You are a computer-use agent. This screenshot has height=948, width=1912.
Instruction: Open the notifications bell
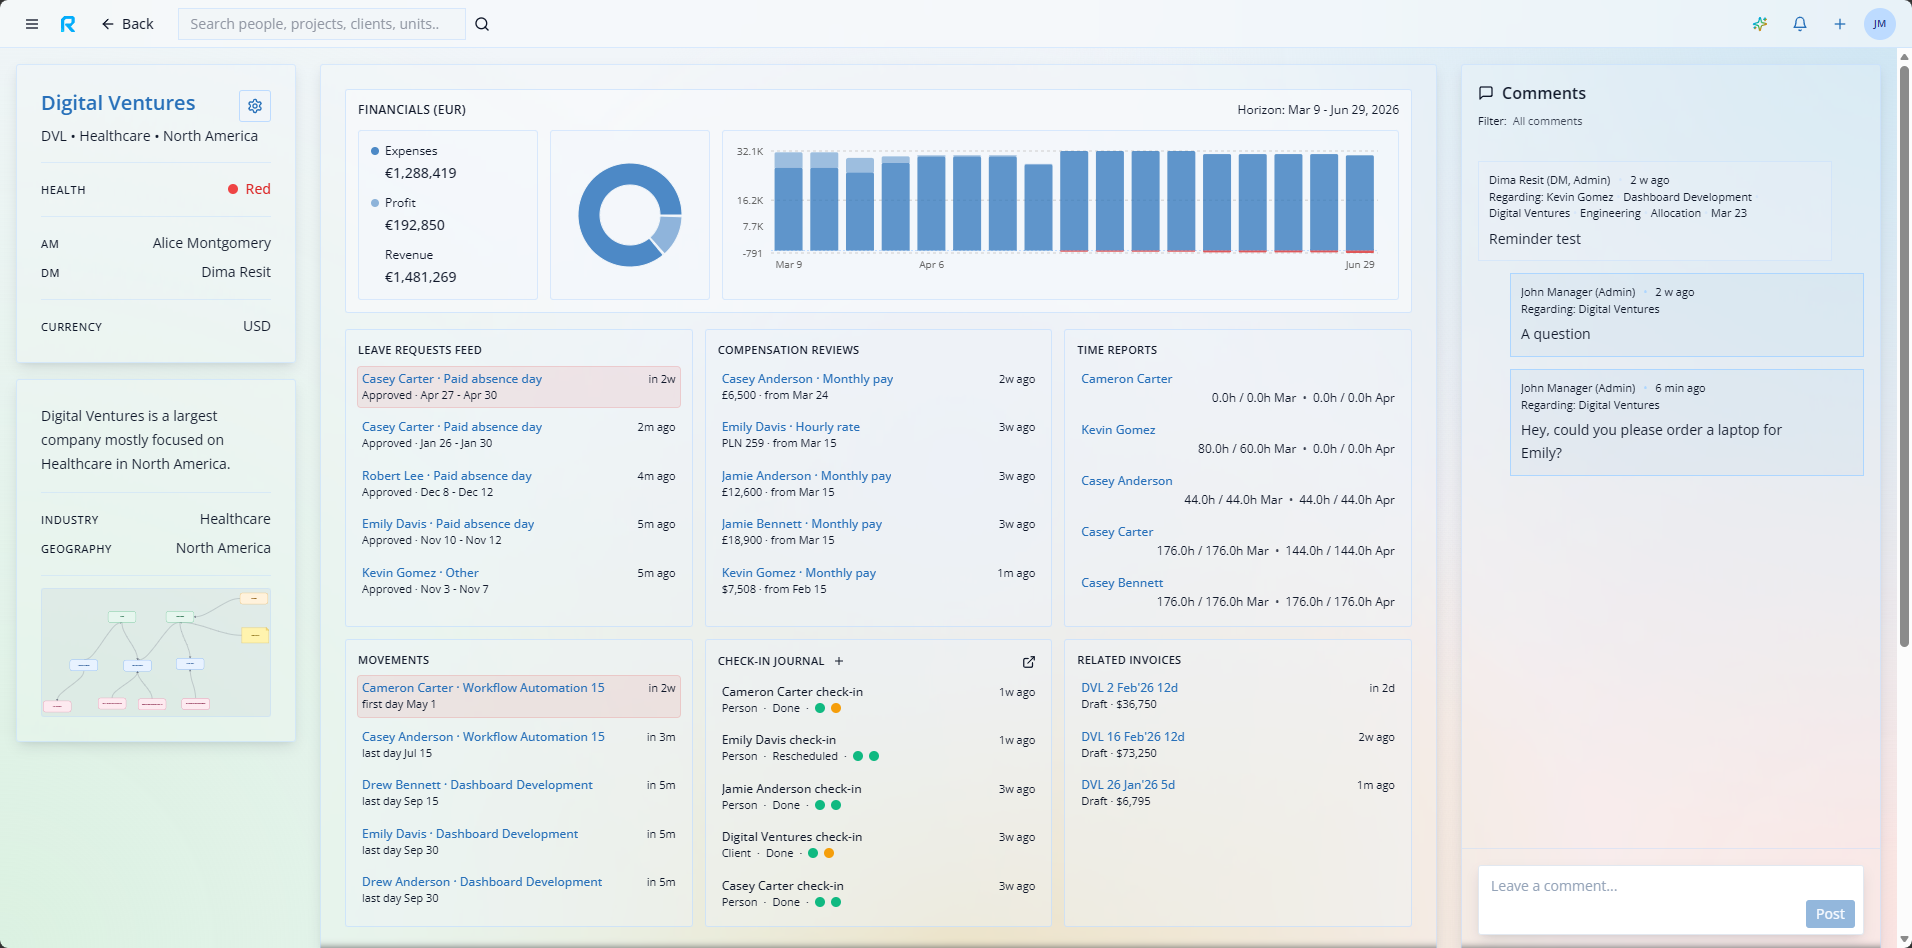[x=1799, y=23]
